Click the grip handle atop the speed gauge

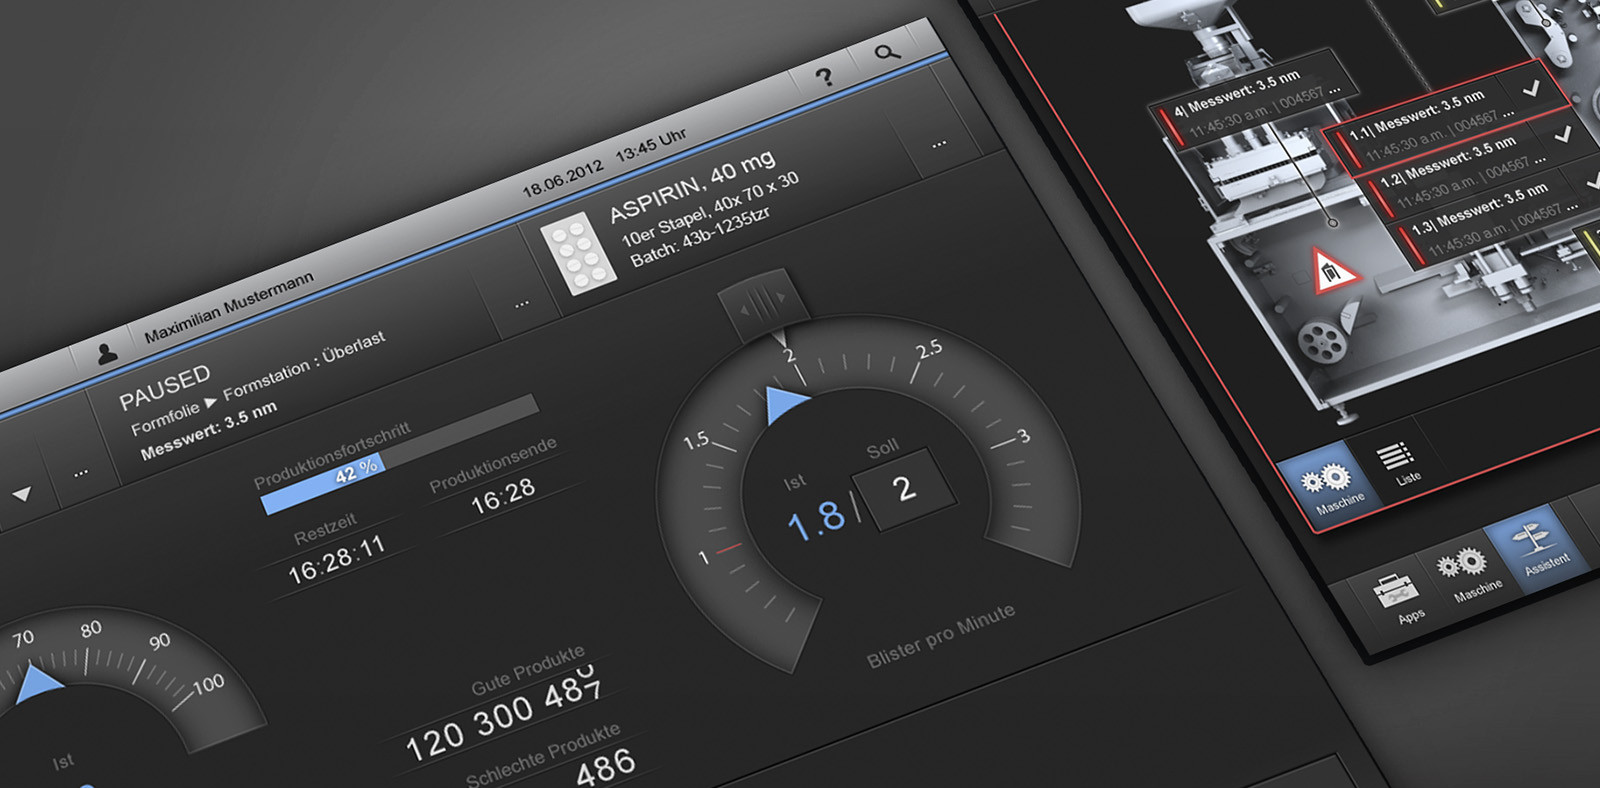pyautogui.click(x=763, y=303)
